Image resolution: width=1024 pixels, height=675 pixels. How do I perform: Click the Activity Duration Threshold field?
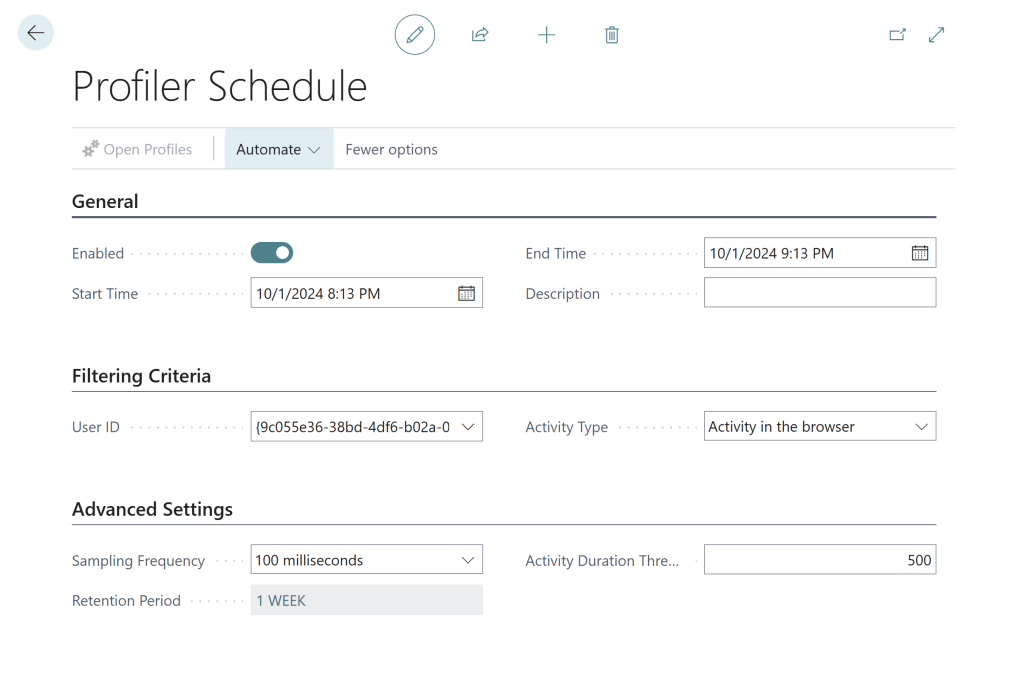point(820,560)
